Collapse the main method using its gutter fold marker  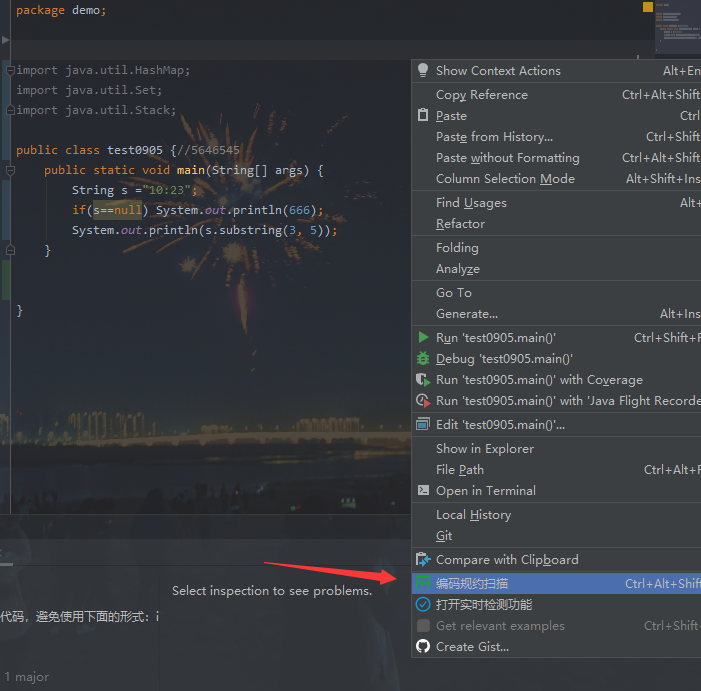coord(10,170)
